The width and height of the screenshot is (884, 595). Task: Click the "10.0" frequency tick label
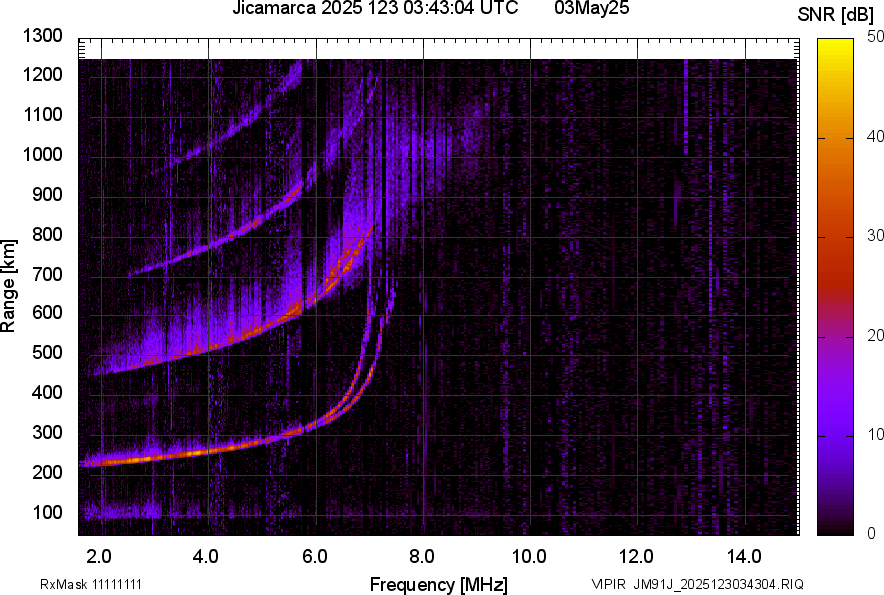pyautogui.click(x=529, y=556)
